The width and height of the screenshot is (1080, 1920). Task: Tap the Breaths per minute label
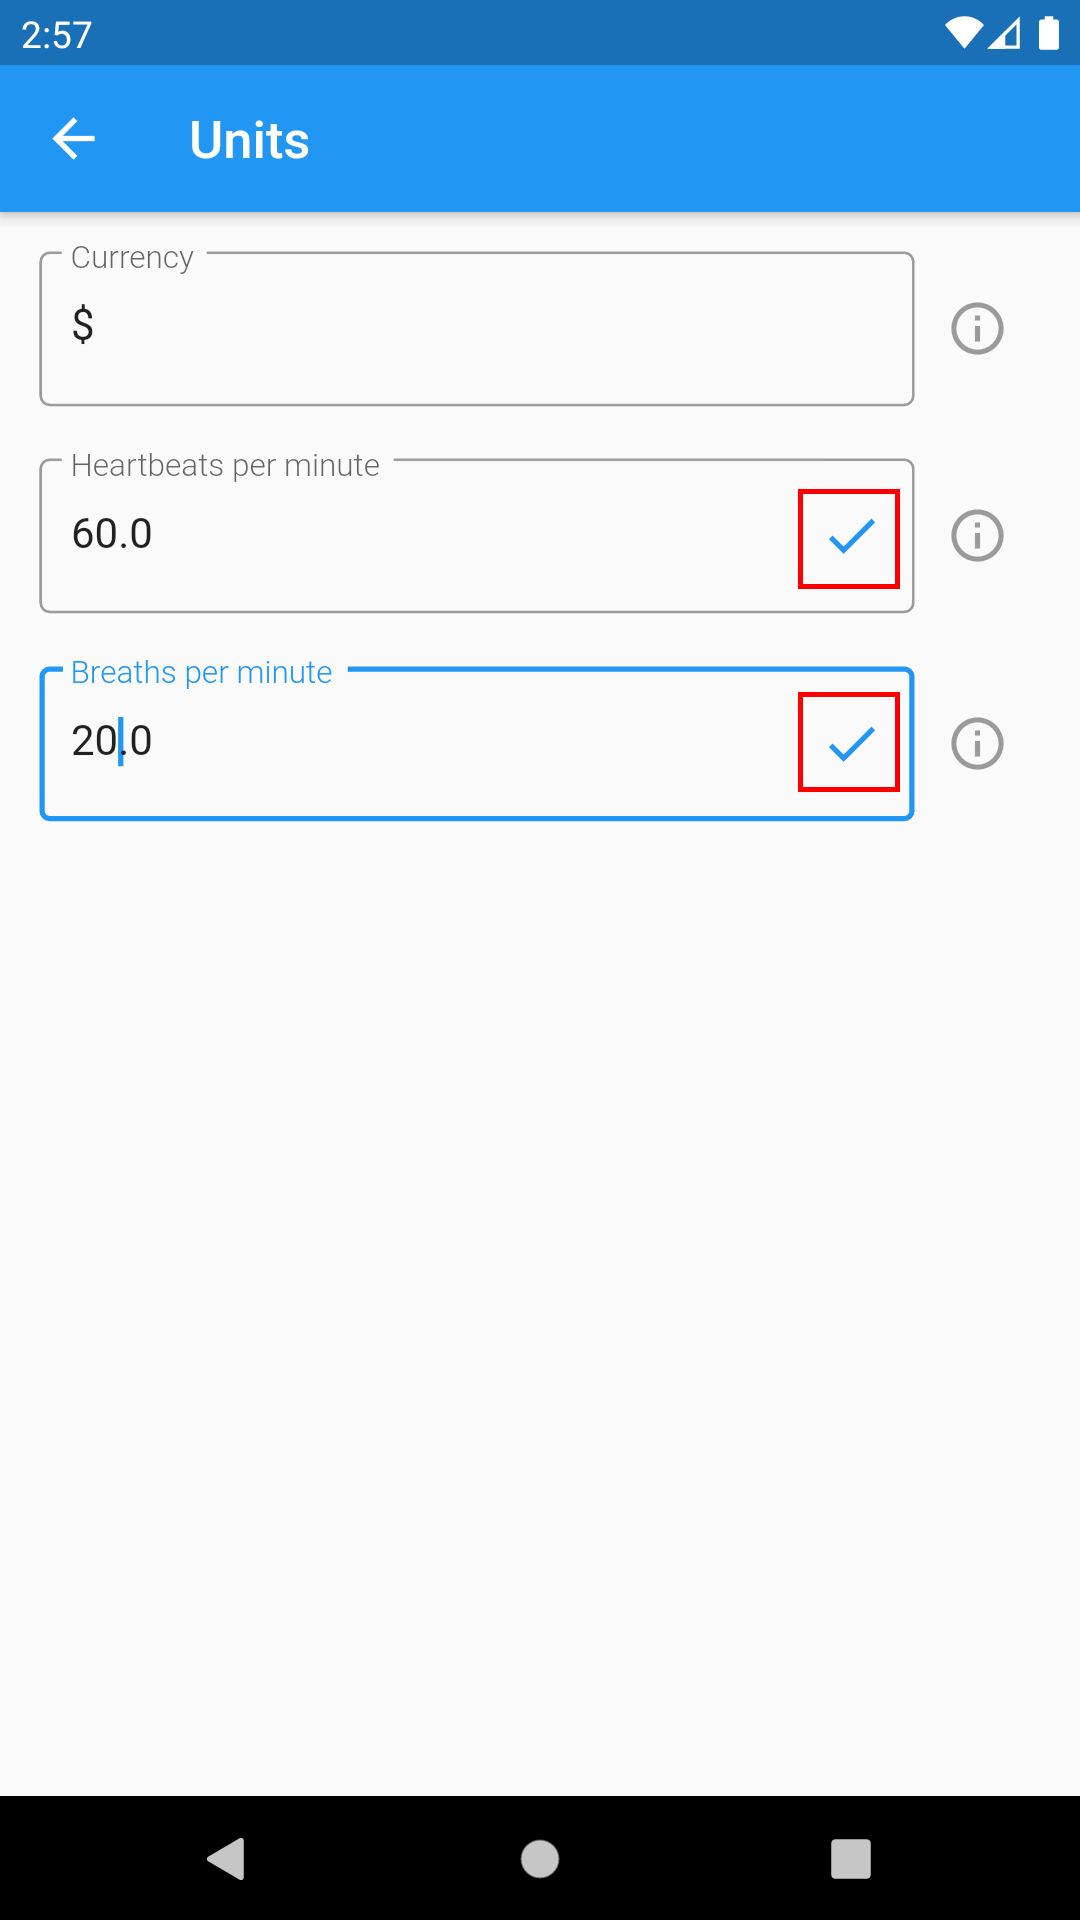click(x=201, y=672)
